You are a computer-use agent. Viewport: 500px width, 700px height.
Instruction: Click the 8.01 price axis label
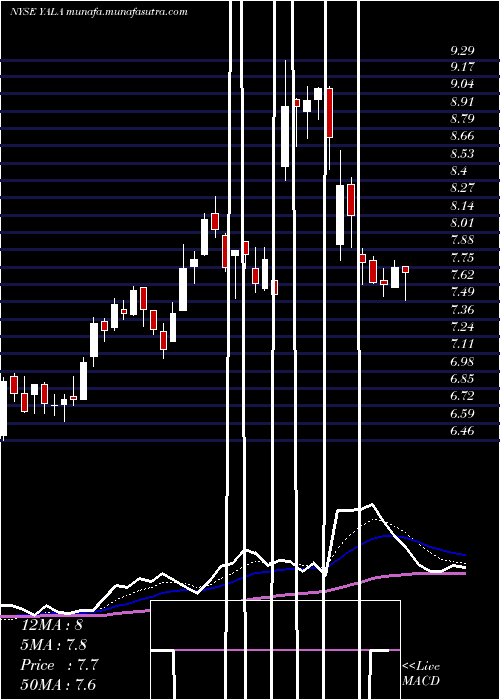point(462,223)
